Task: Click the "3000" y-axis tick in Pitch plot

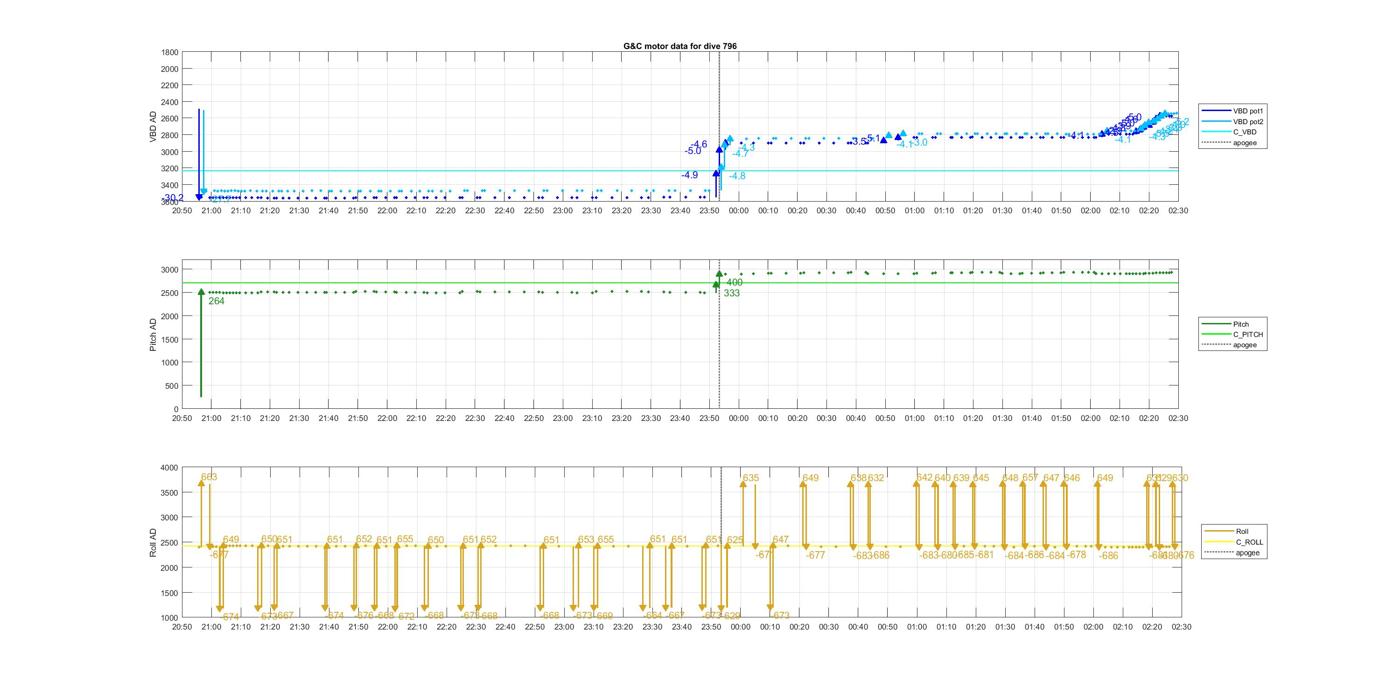Action: click(x=170, y=270)
